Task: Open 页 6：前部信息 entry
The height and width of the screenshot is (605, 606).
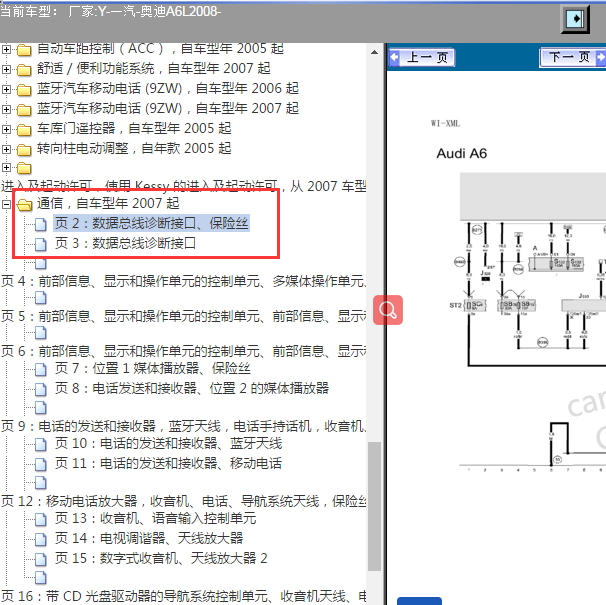Action: (x=183, y=351)
